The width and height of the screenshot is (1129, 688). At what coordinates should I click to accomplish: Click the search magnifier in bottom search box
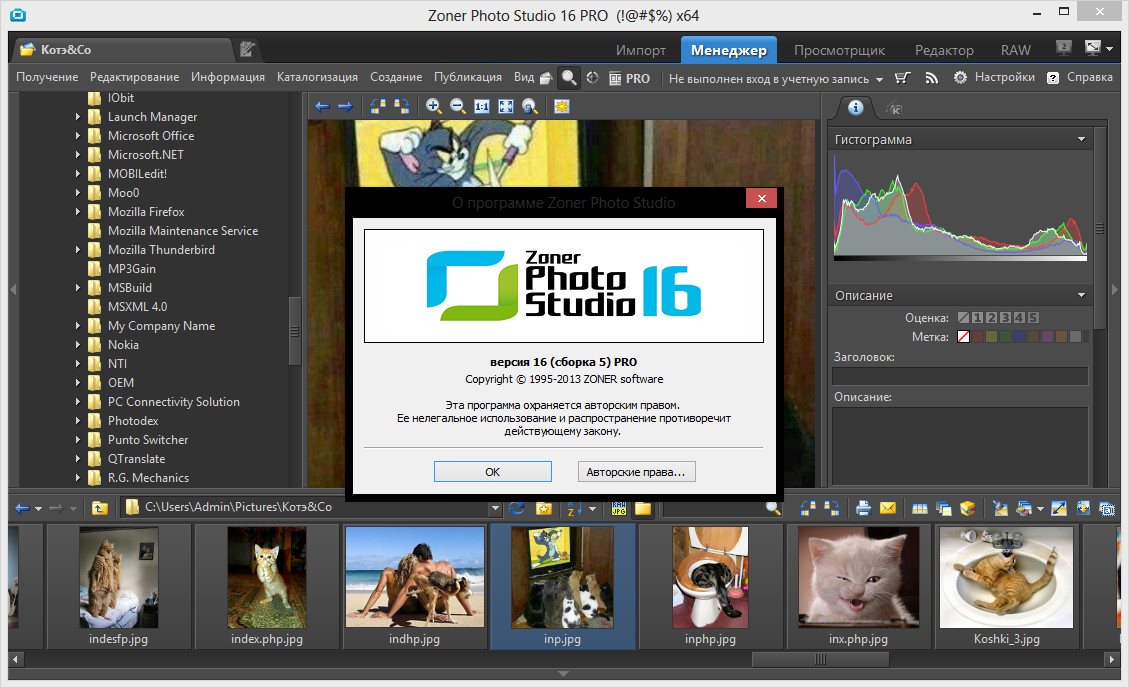coord(773,508)
